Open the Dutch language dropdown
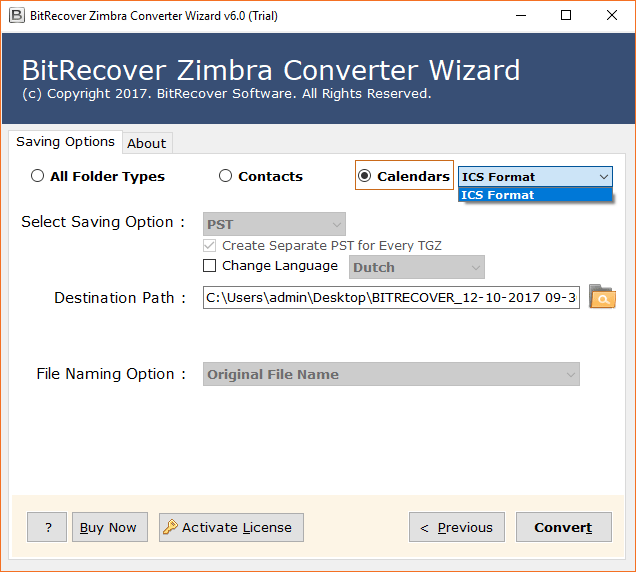Viewport: 636px width, 572px height. [x=417, y=267]
